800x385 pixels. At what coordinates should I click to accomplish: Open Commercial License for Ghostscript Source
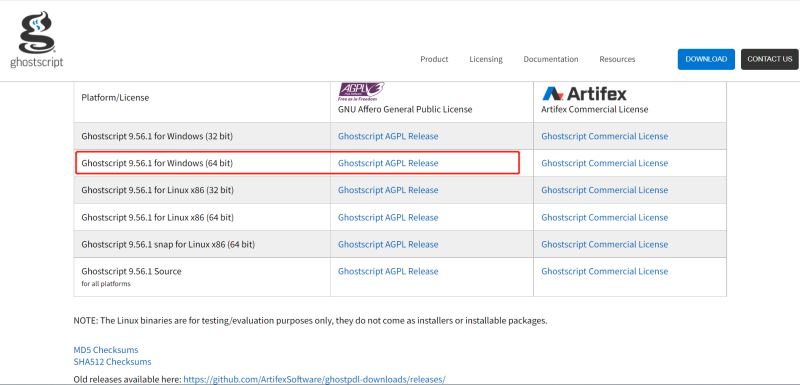pos(605,271)
